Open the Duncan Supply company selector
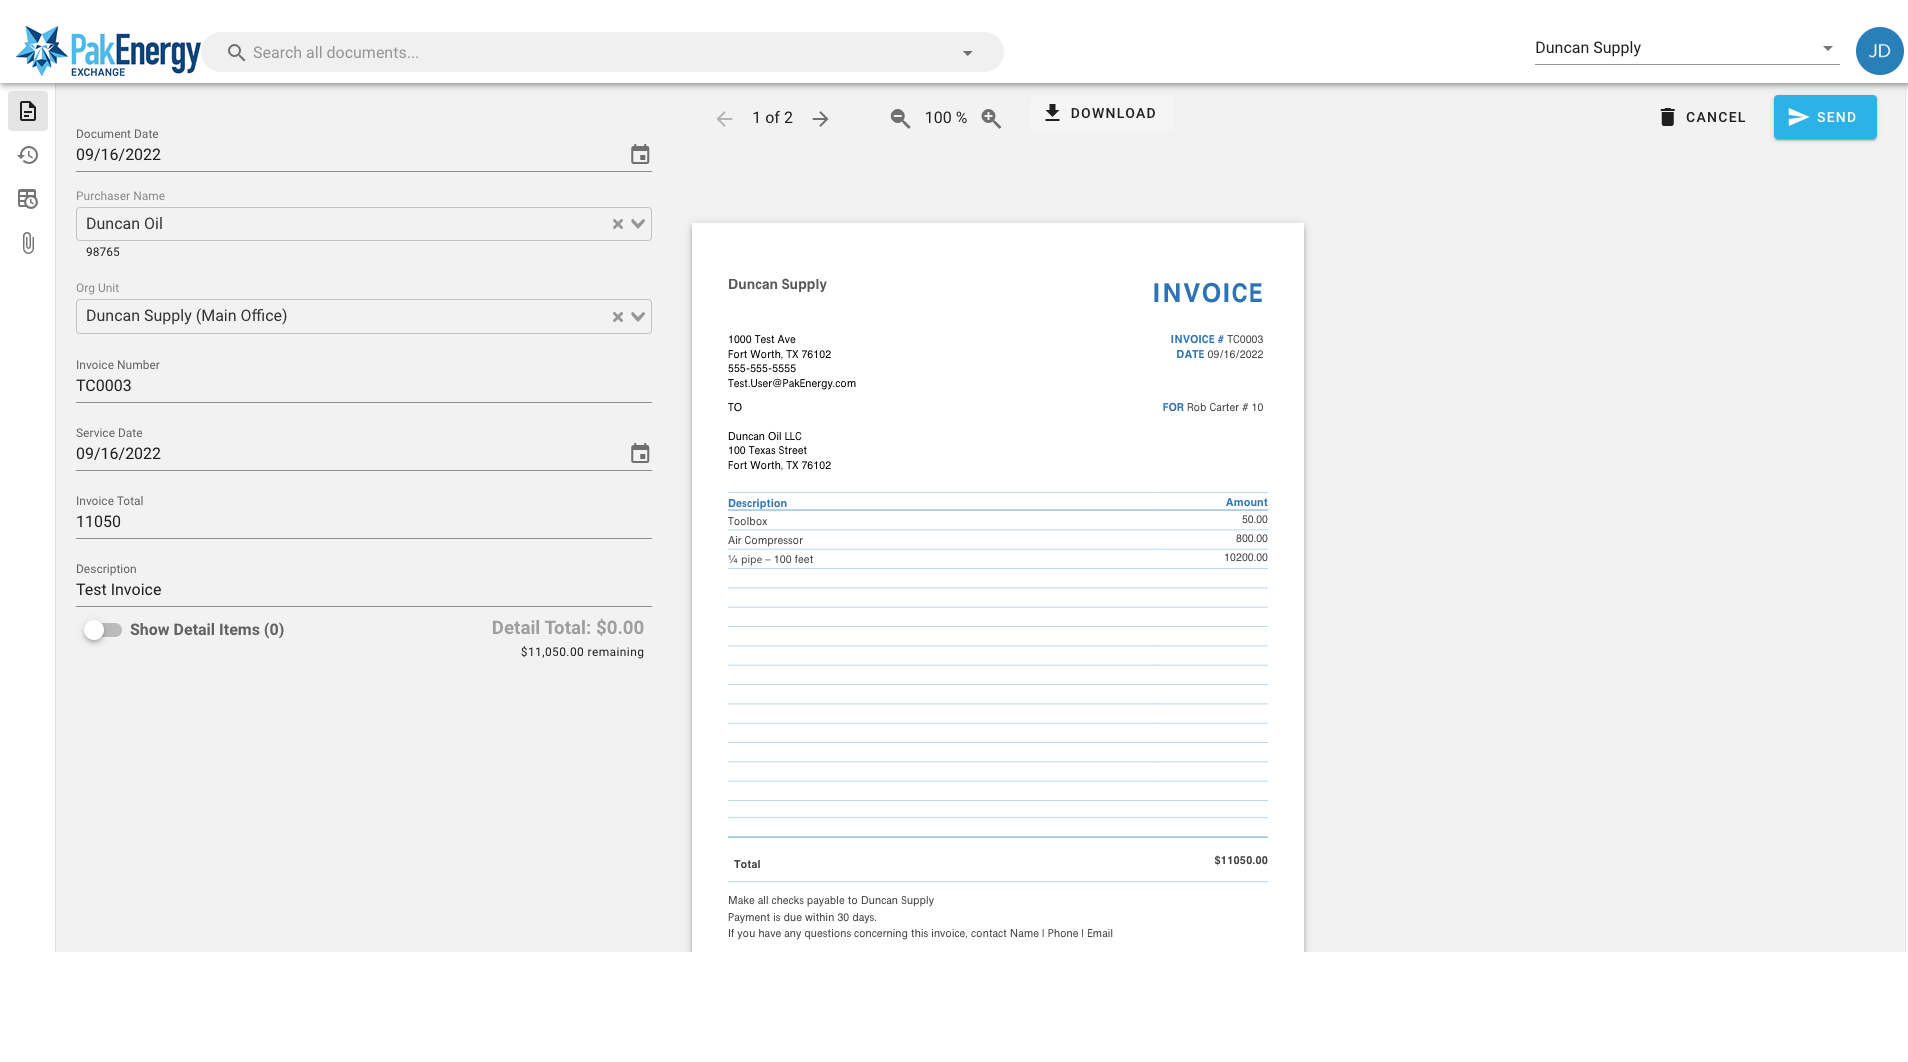 click(1686, 48)
